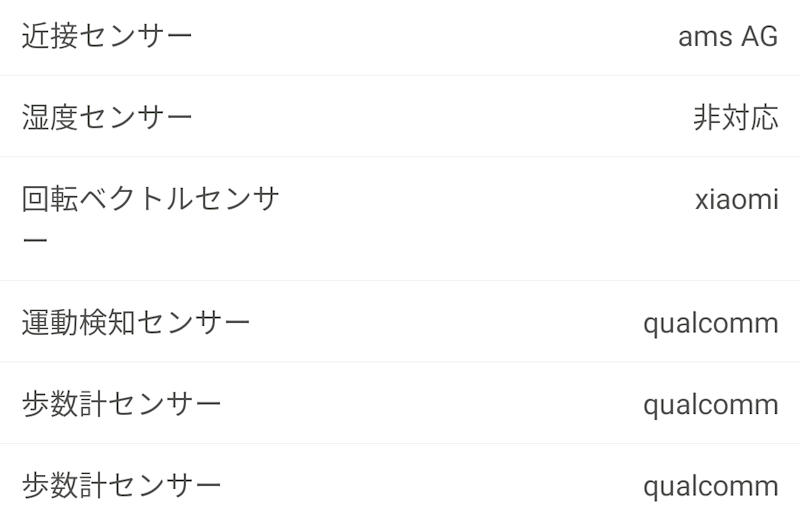The image size is (800, 524).
Task: Click the wrapped "ー" under 回転ベクトルセンサ
Action: 35,242
